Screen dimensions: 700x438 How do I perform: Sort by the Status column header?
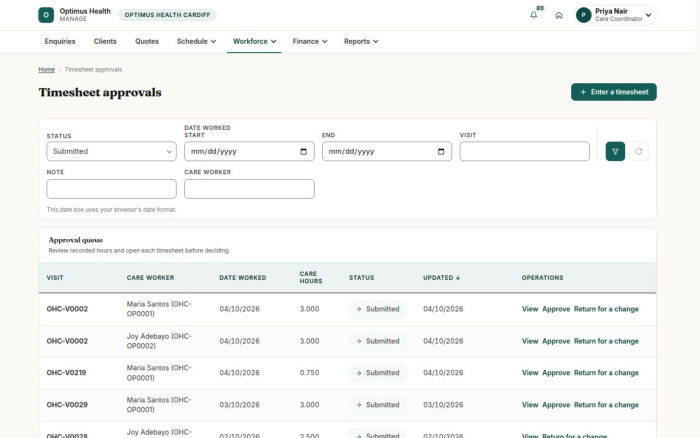tap(362, 278)
